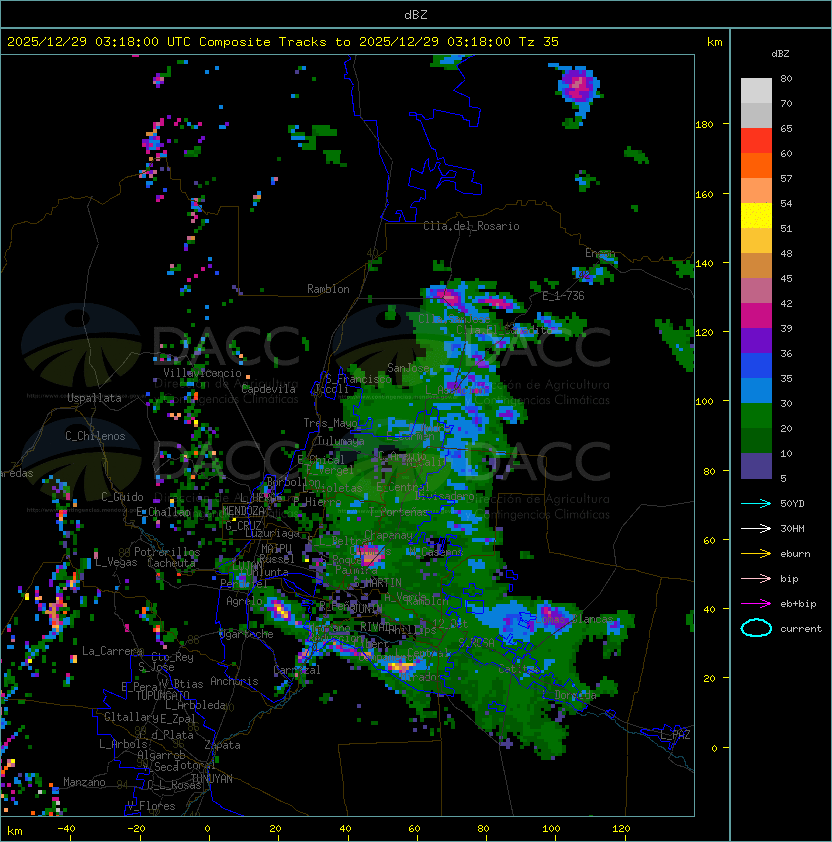
Task: Select the pink bip arrow in legend
Action: (756, 578)
